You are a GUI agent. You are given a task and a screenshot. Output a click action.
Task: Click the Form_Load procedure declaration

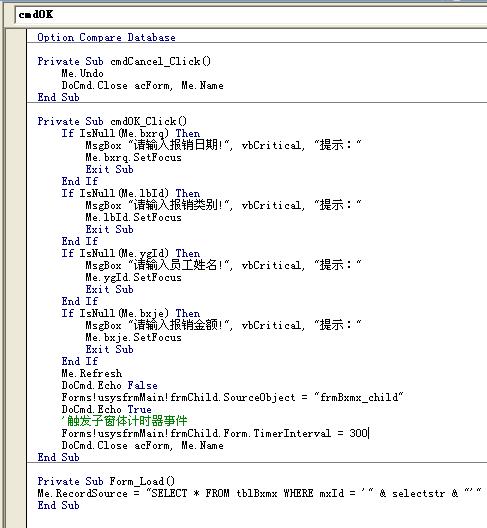(x=106, y=481)
